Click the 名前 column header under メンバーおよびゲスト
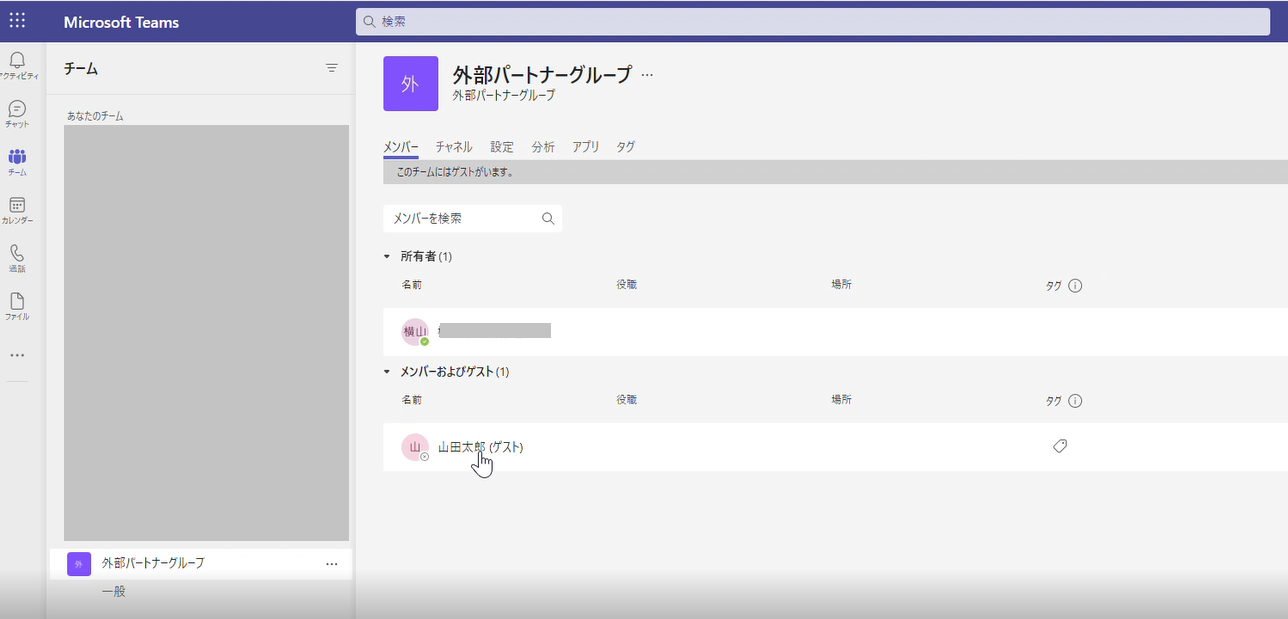Screen dimensions: 1288x619 click(x=412, y=400)
